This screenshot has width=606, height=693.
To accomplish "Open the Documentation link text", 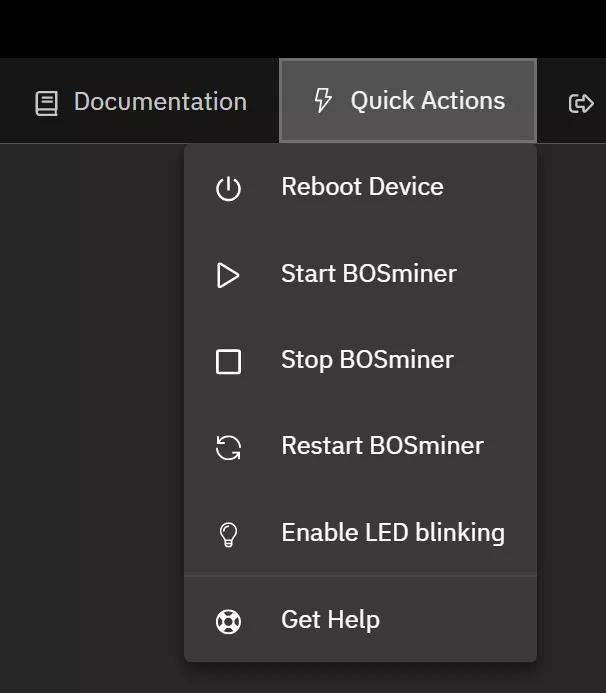I will [x=160, y=102].
